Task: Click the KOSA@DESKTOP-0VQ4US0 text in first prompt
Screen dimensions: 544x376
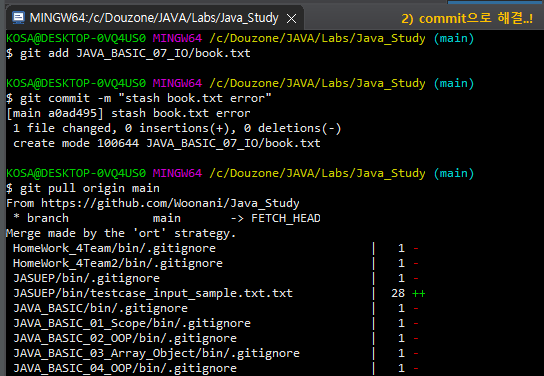Action: pyautogui.click(x=76, y=38)
